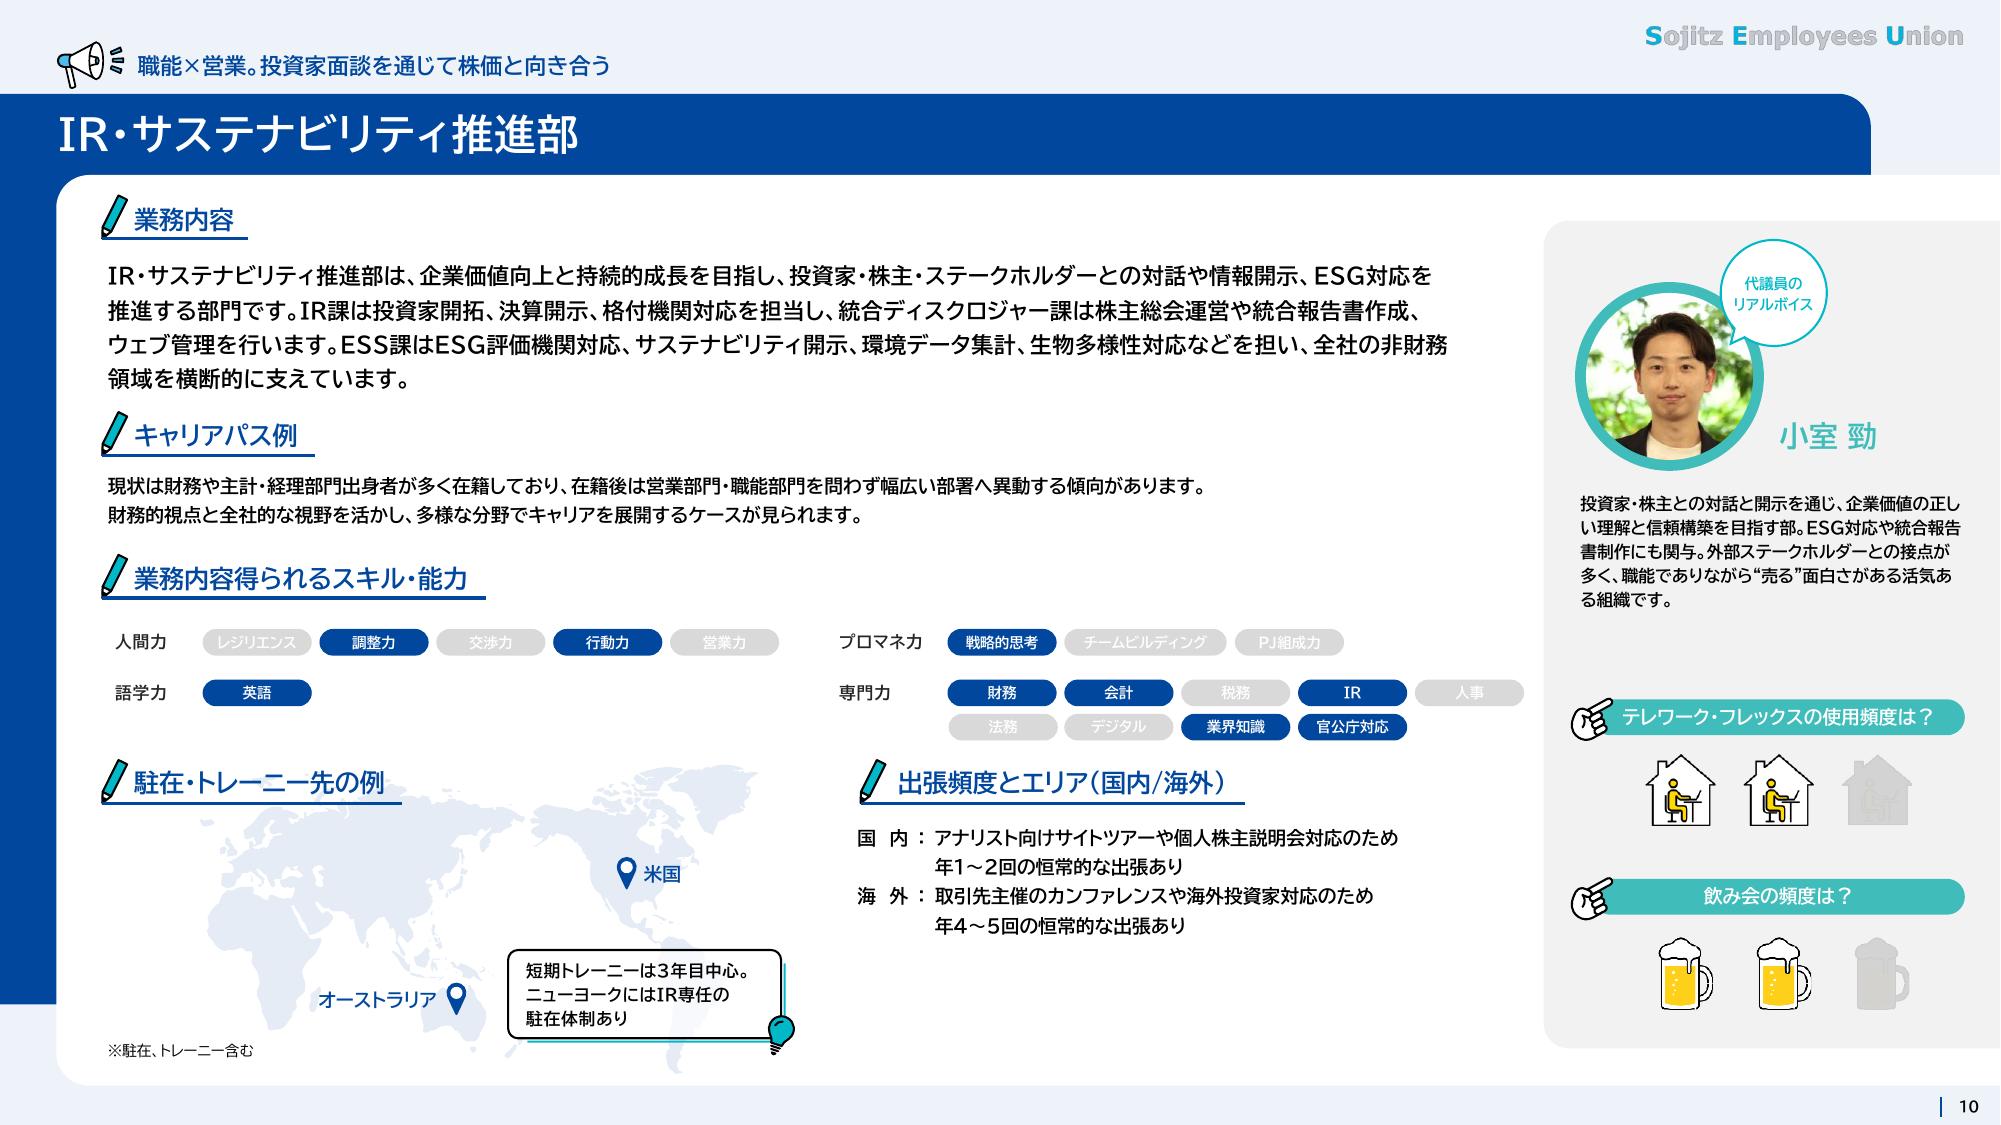Click the line 年1～2回の恒常的な出張あり

(1059, 867)
